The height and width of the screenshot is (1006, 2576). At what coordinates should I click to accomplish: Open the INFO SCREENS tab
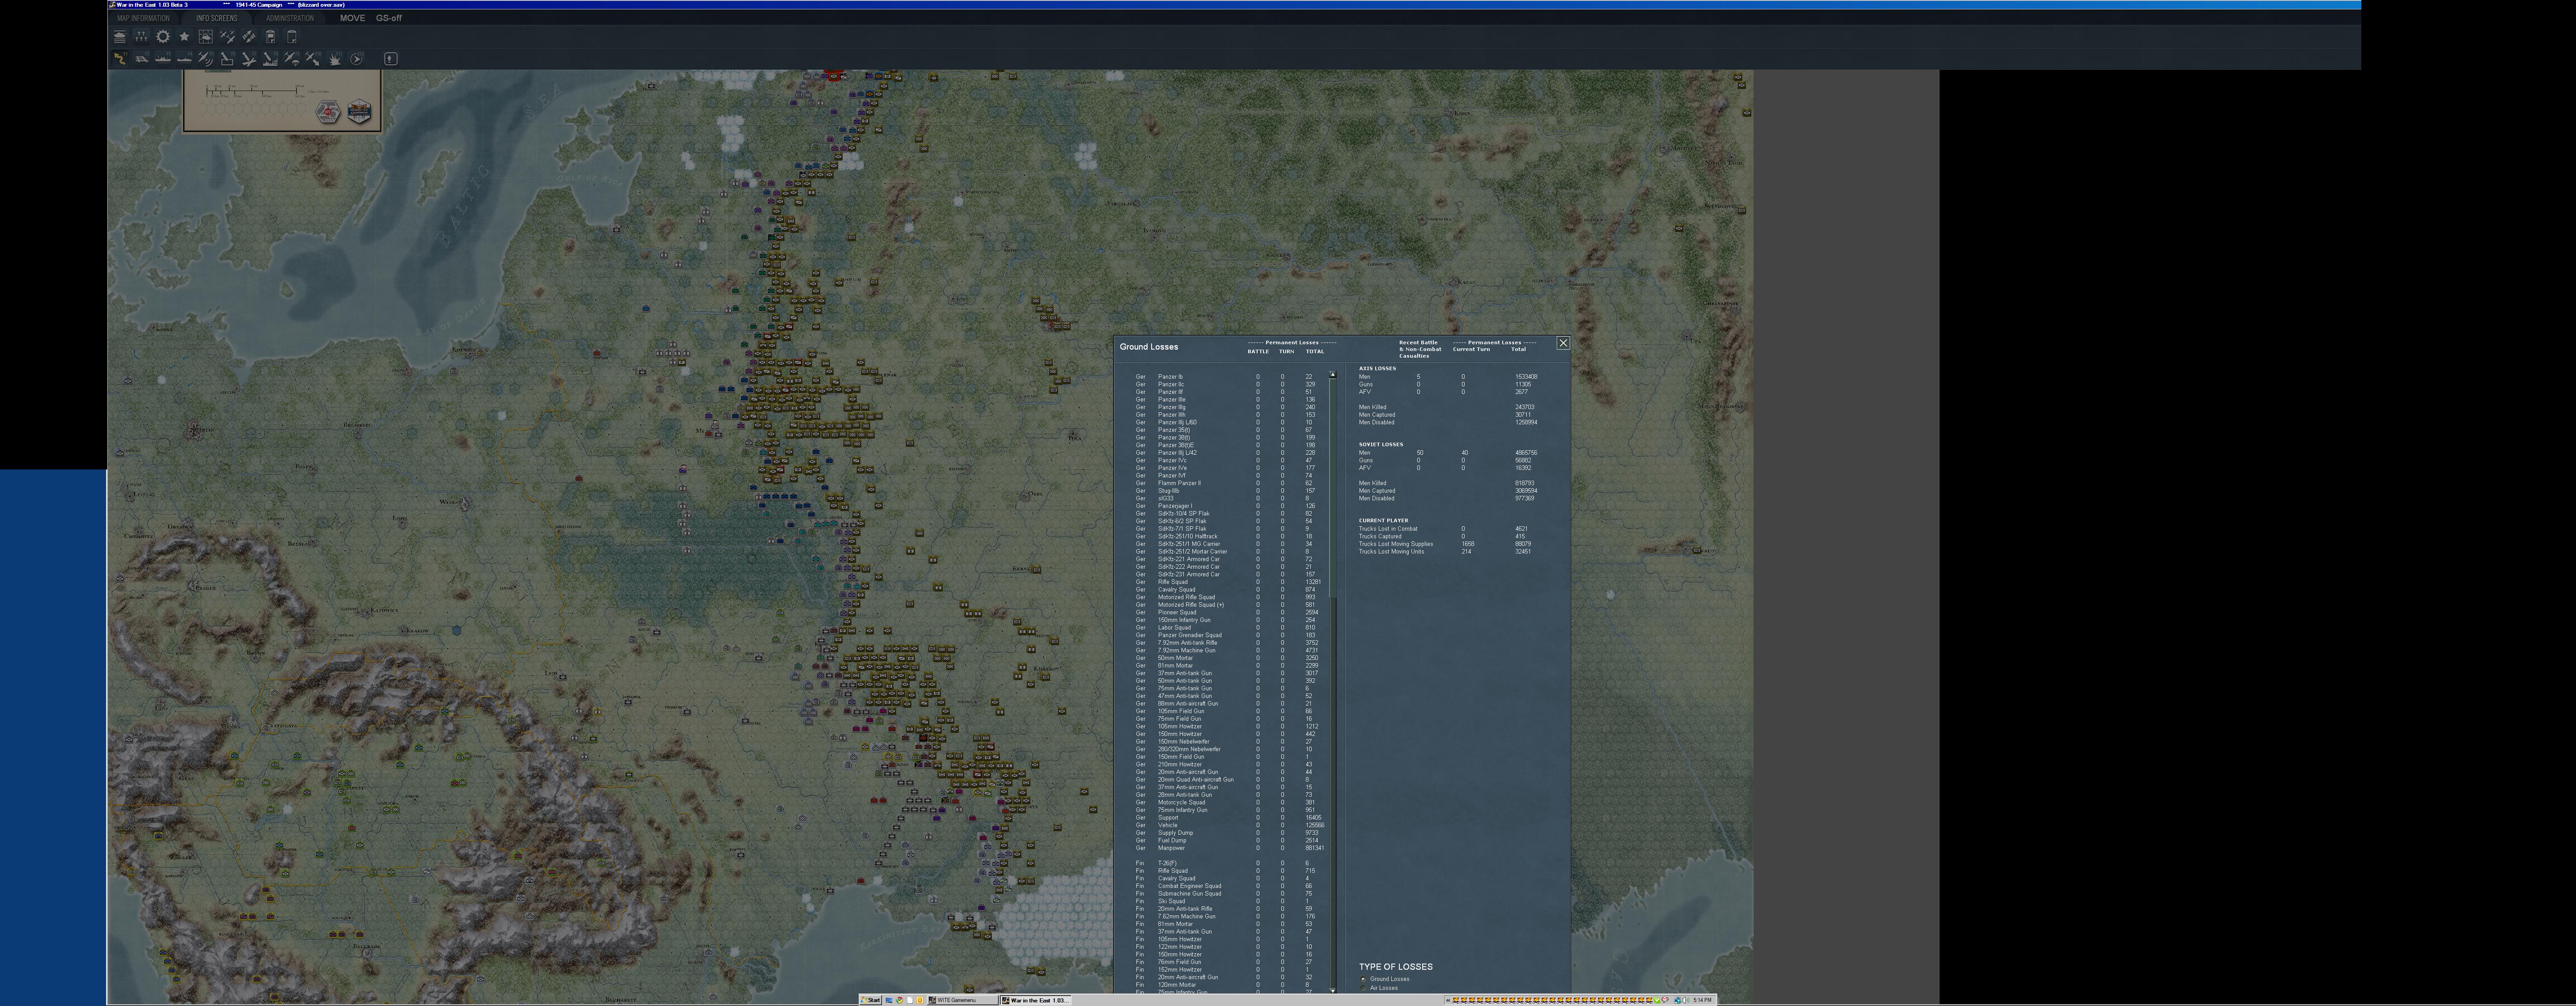point(217,18)
